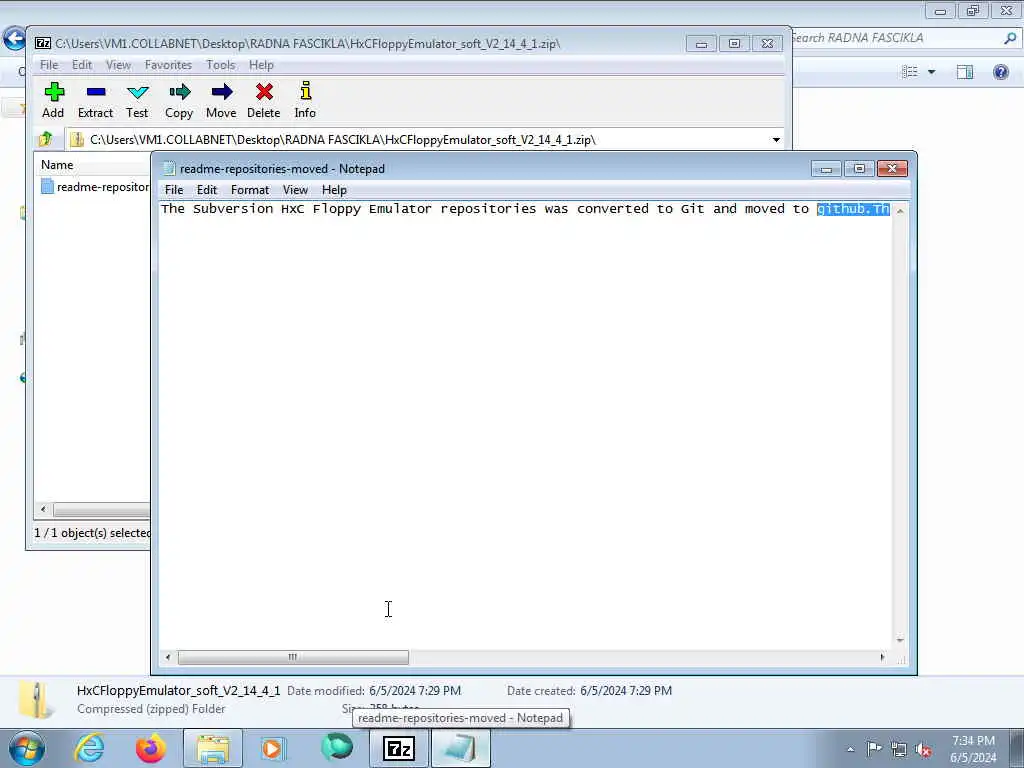The width and height of the screenshot is (1024, 768).
Task: Close the Notepad window
Action: pyautogui.click(x=892, y=168)
